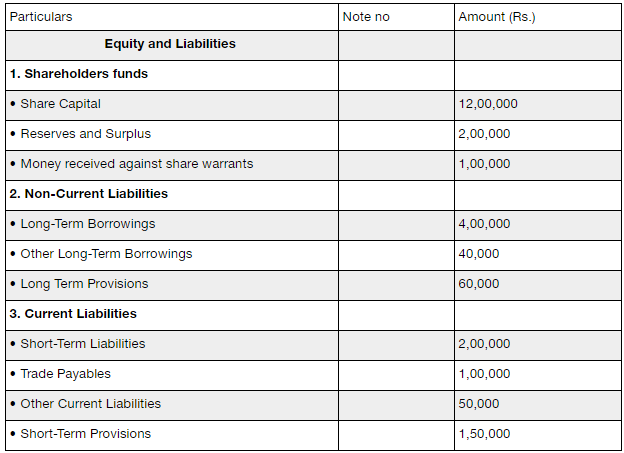Click the Non-Current Liabilities section heading
Image resolution: width=624 pixels, height=453 pixels.
(x=88, y=194)
